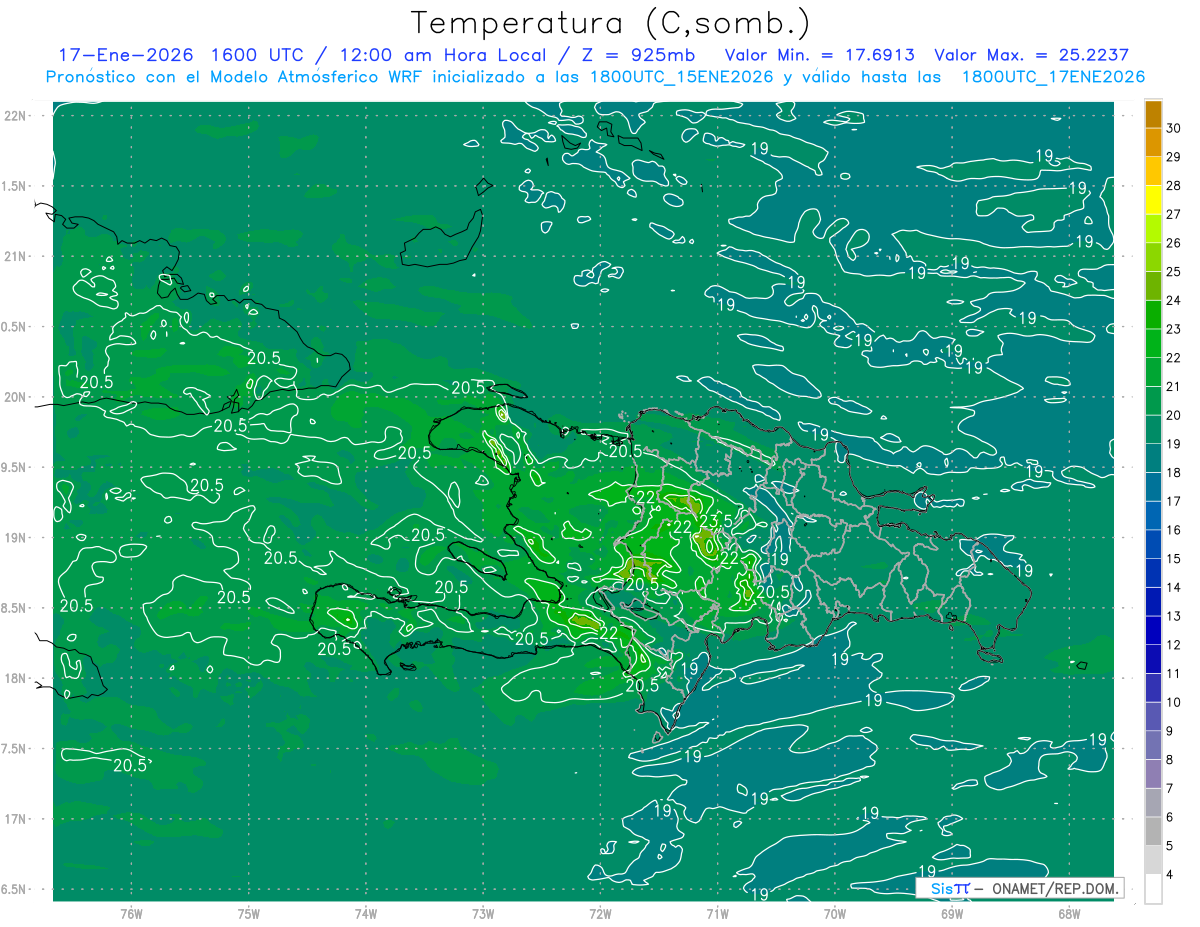Click the legend scale value "24"

[x=1174, y=300]
